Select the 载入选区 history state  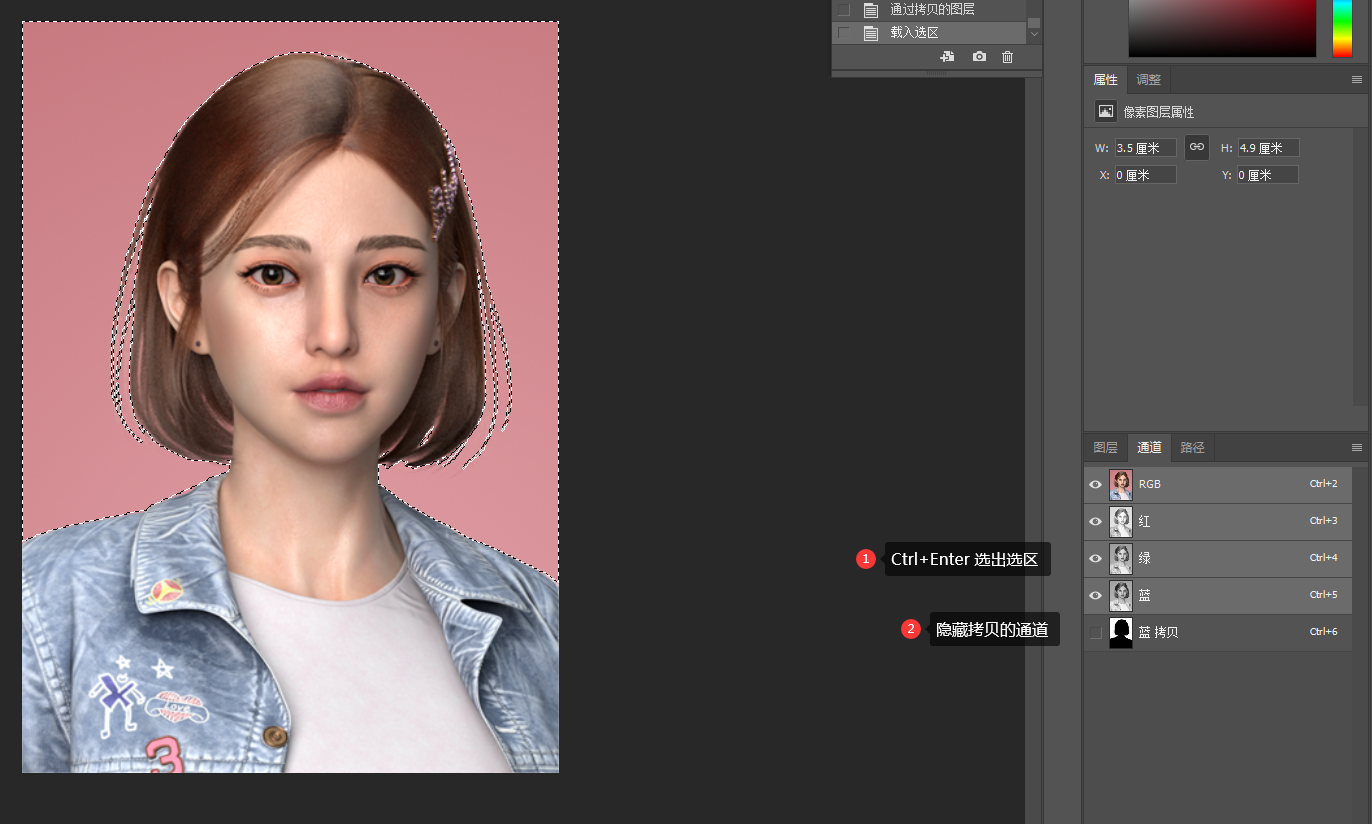pos(914,33)
